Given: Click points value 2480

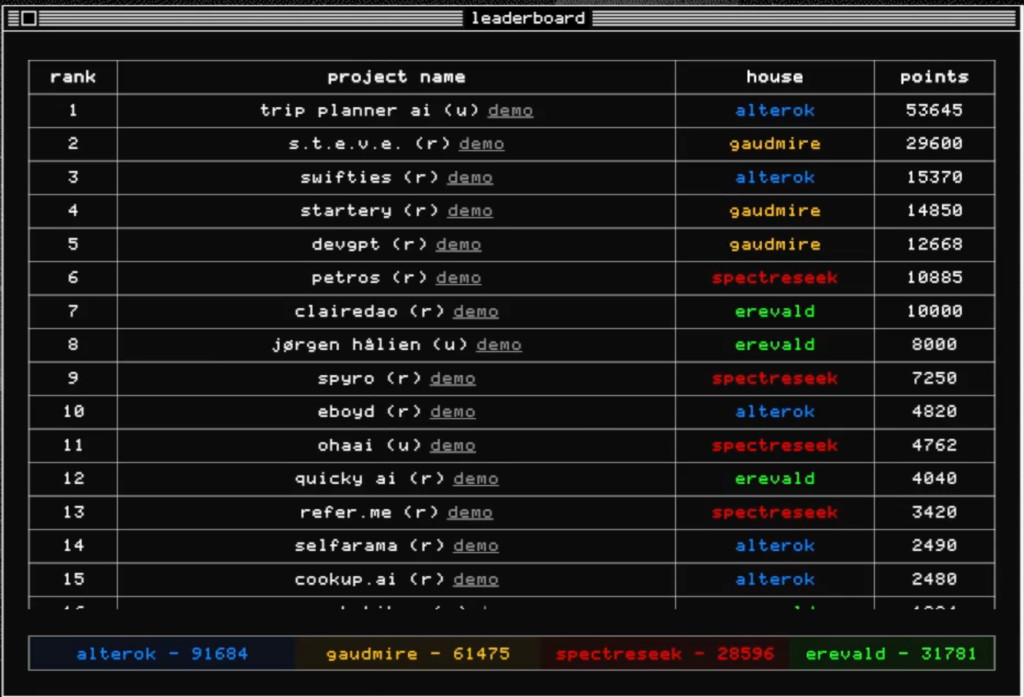Looking at the screenshot, I should (x=935, y=579).
